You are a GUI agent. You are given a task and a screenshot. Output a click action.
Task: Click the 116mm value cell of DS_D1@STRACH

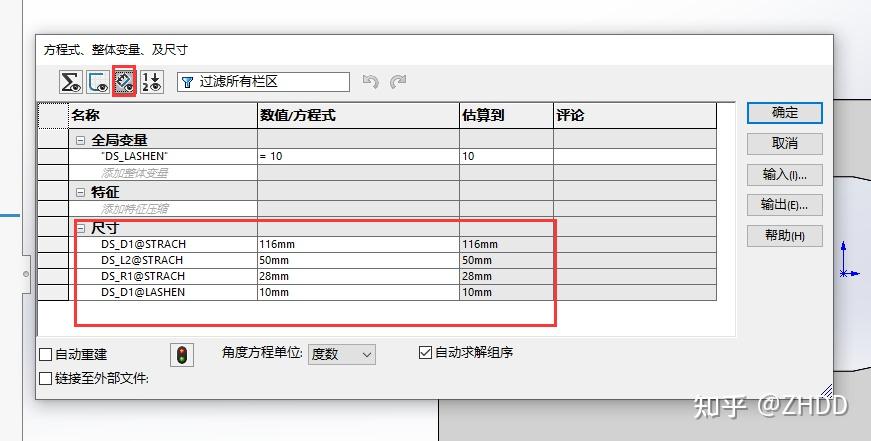(358, 244)
